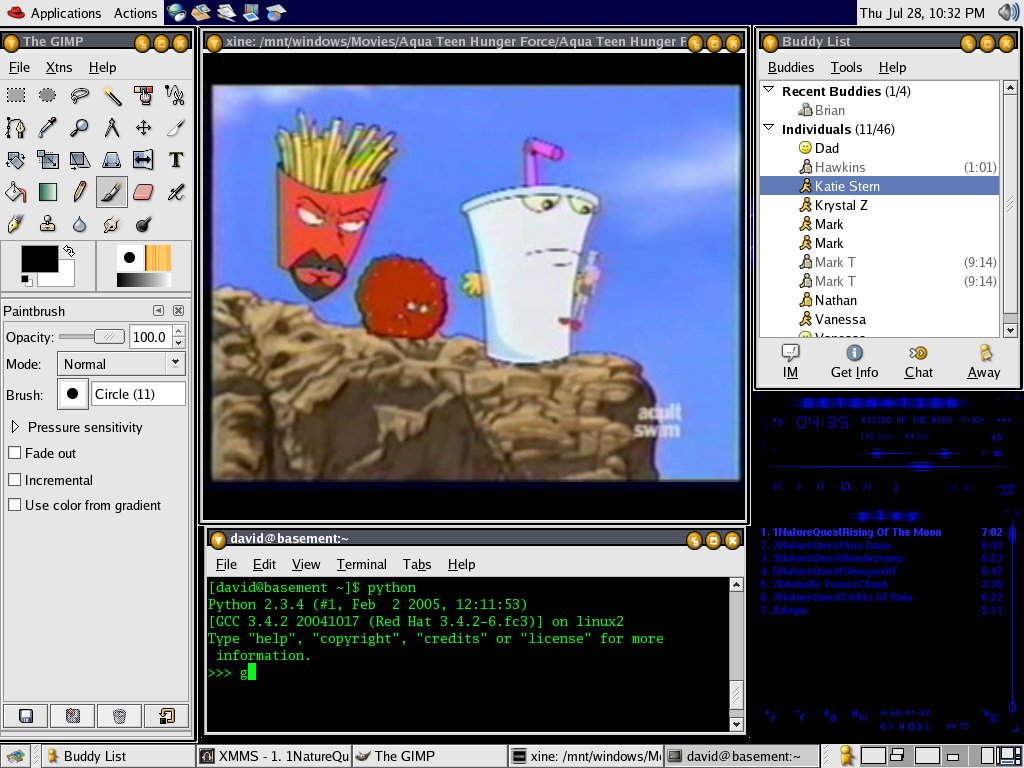Open the Xtns menu in GIMP

[59, 67]
